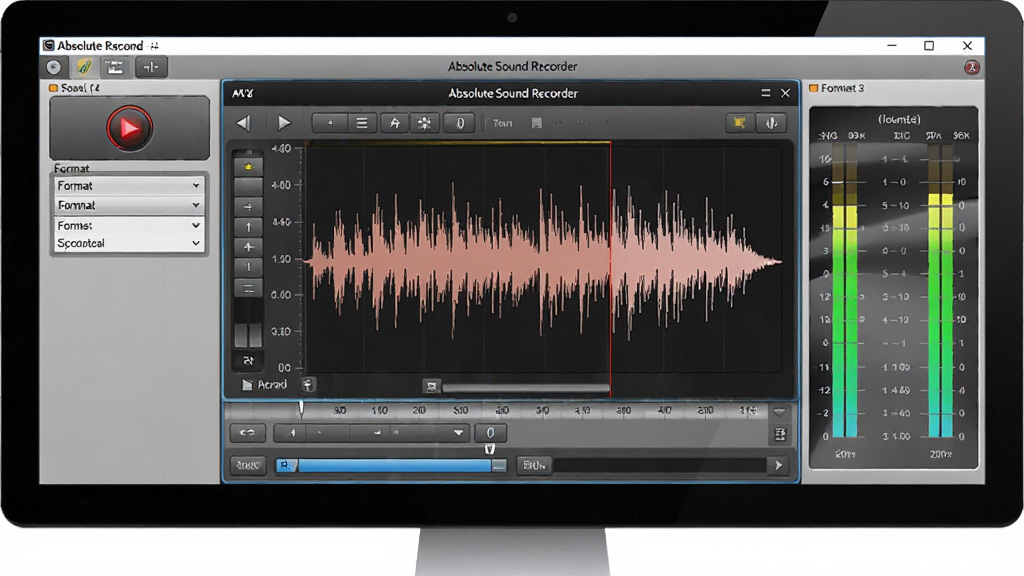The width and height of the screenshot is (1024, 576).
Task: Open the second Format dropdown
Action: click(129, 205)
